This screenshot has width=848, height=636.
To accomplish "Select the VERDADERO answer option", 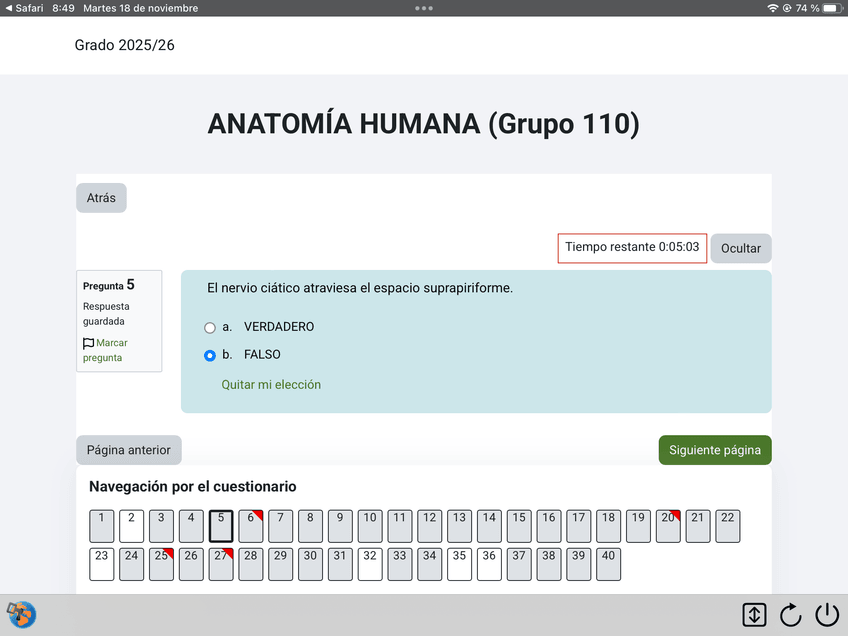I will 209,327.
